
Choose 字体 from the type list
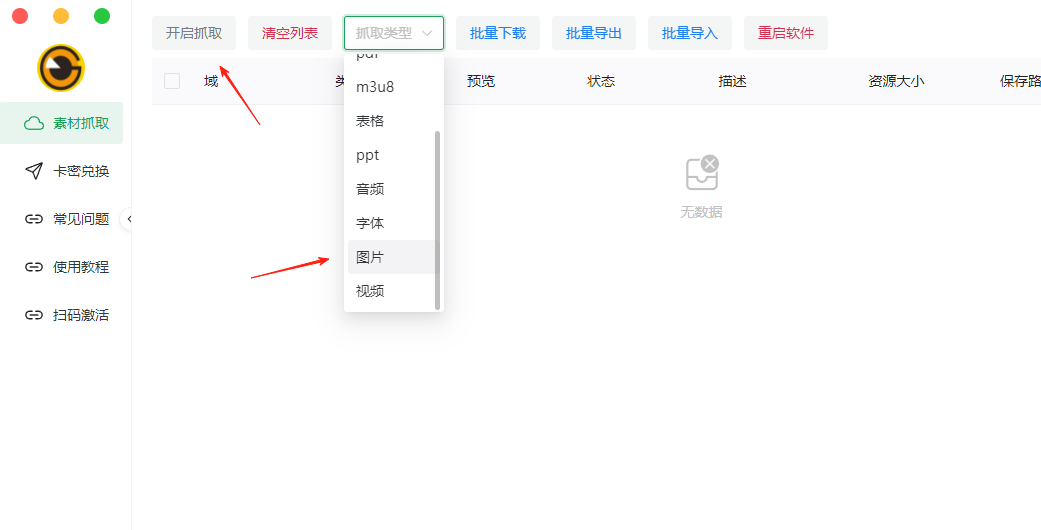pos(394,223)
